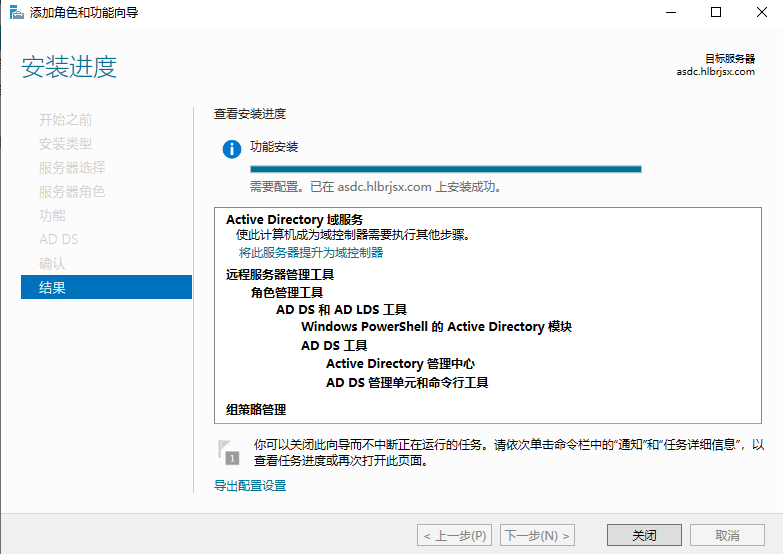
Task: Open the 导出配置设置 link
Action: tap(250, 486)
